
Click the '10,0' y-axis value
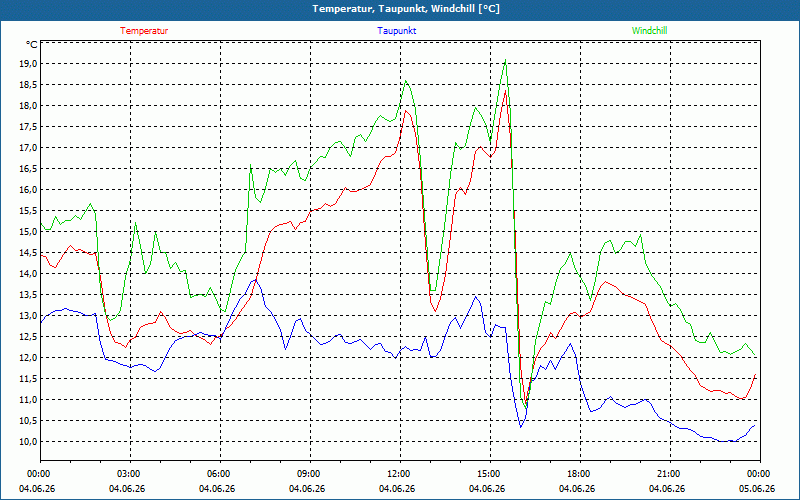[x=28, y=442]
